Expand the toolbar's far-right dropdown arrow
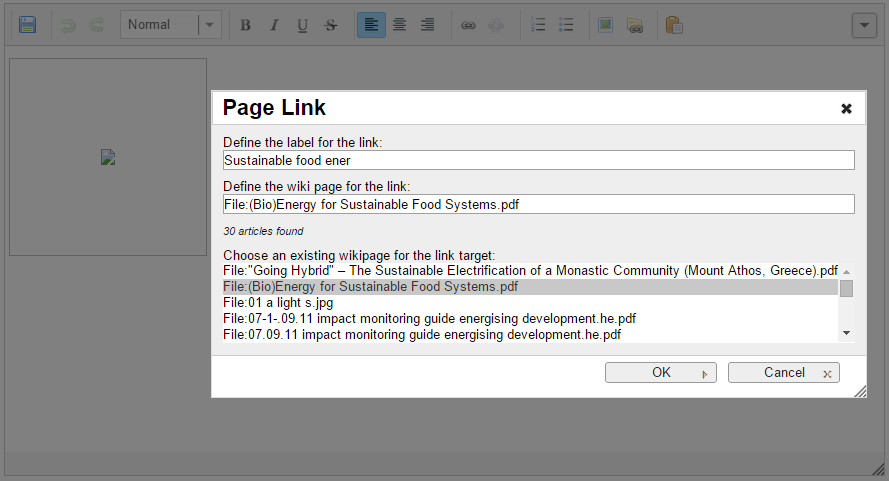The width and height of the screenshot is (889, 481). (x=864, y=25)
